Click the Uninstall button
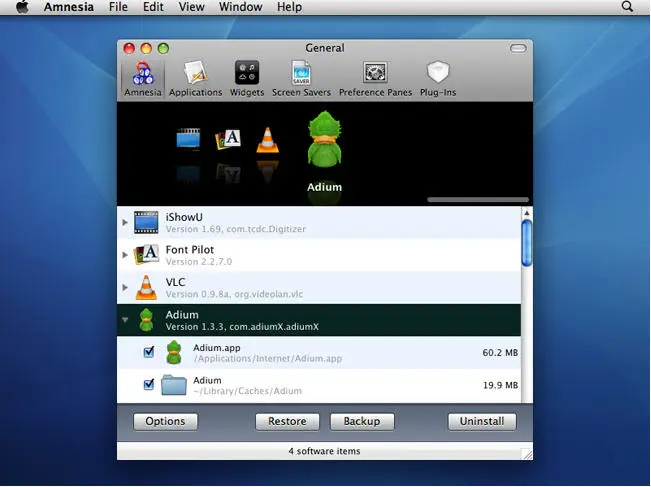Screen dimensions: 651x487 click(x=482, y=421)
